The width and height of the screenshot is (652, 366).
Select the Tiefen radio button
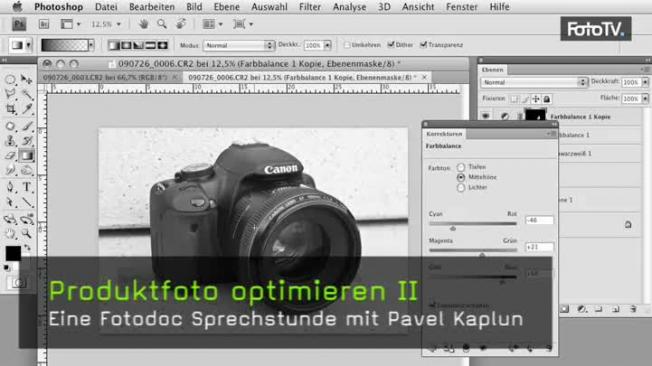461,167
